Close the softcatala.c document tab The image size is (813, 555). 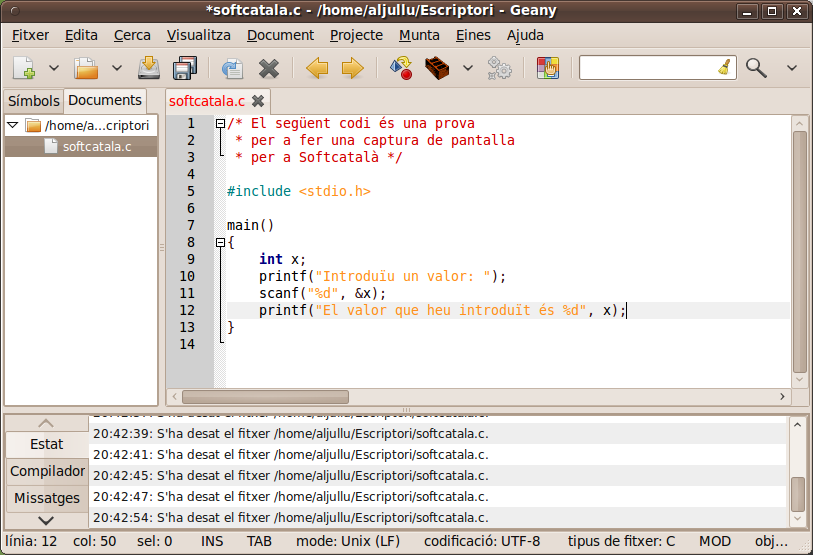tap(258, 101)
